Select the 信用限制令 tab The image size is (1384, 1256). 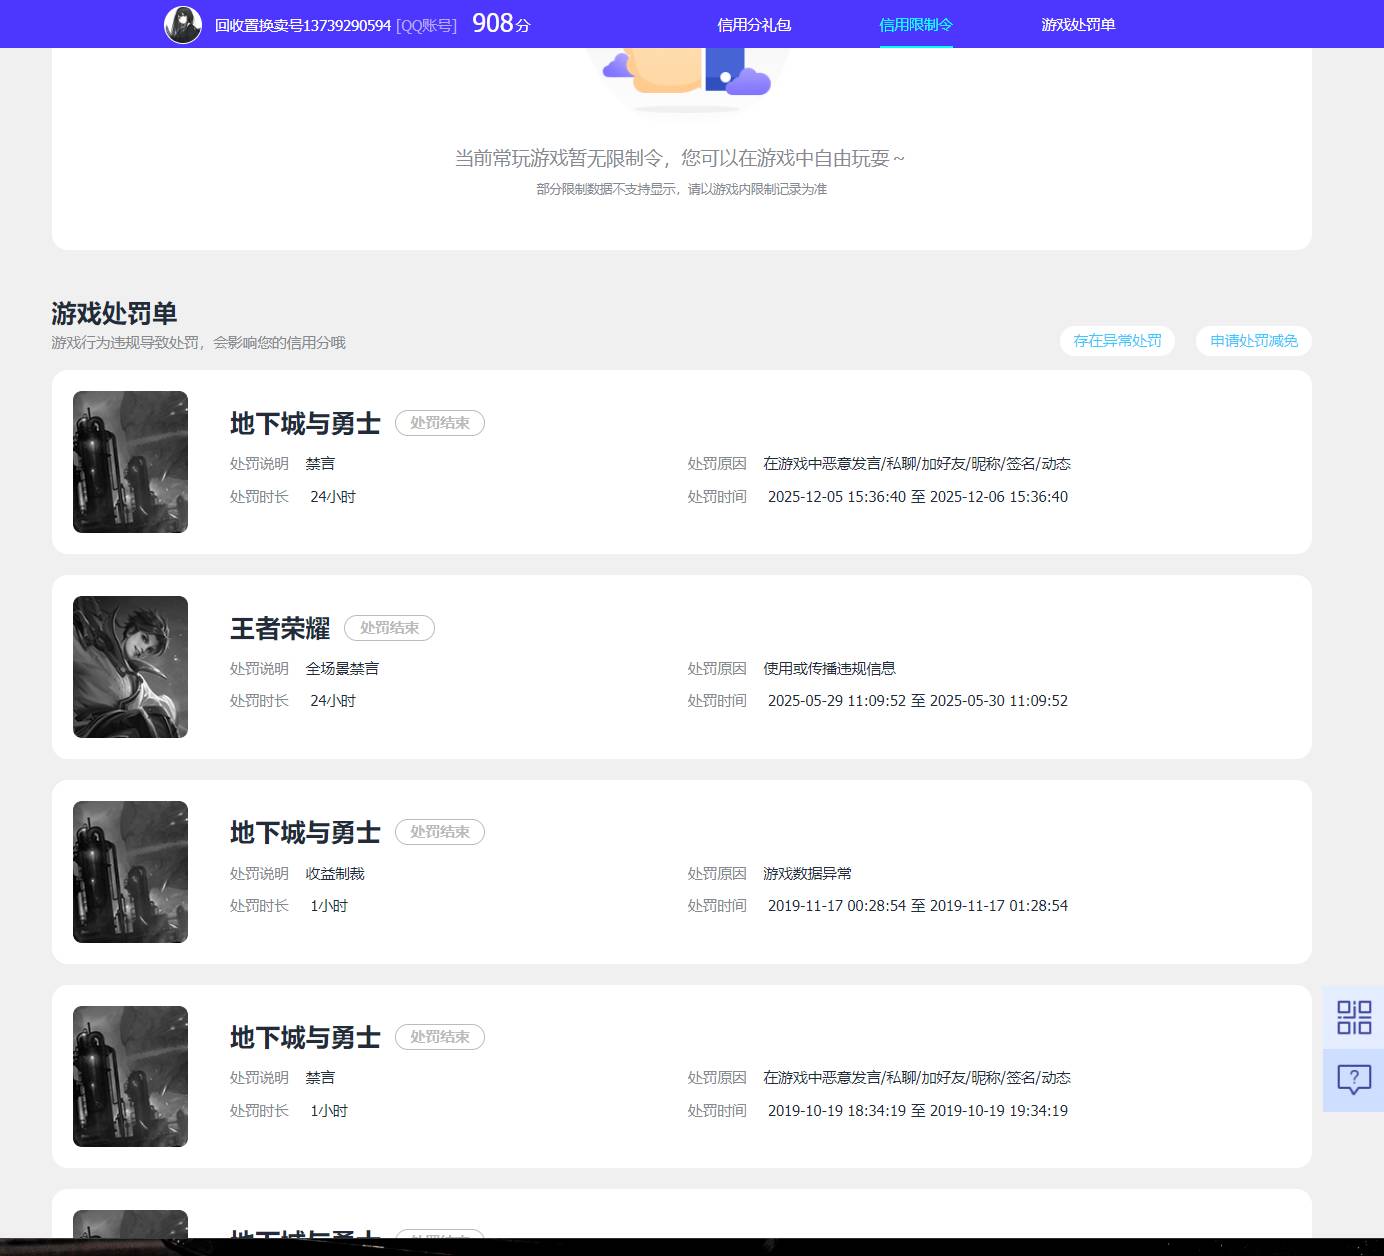pos(916,25)
